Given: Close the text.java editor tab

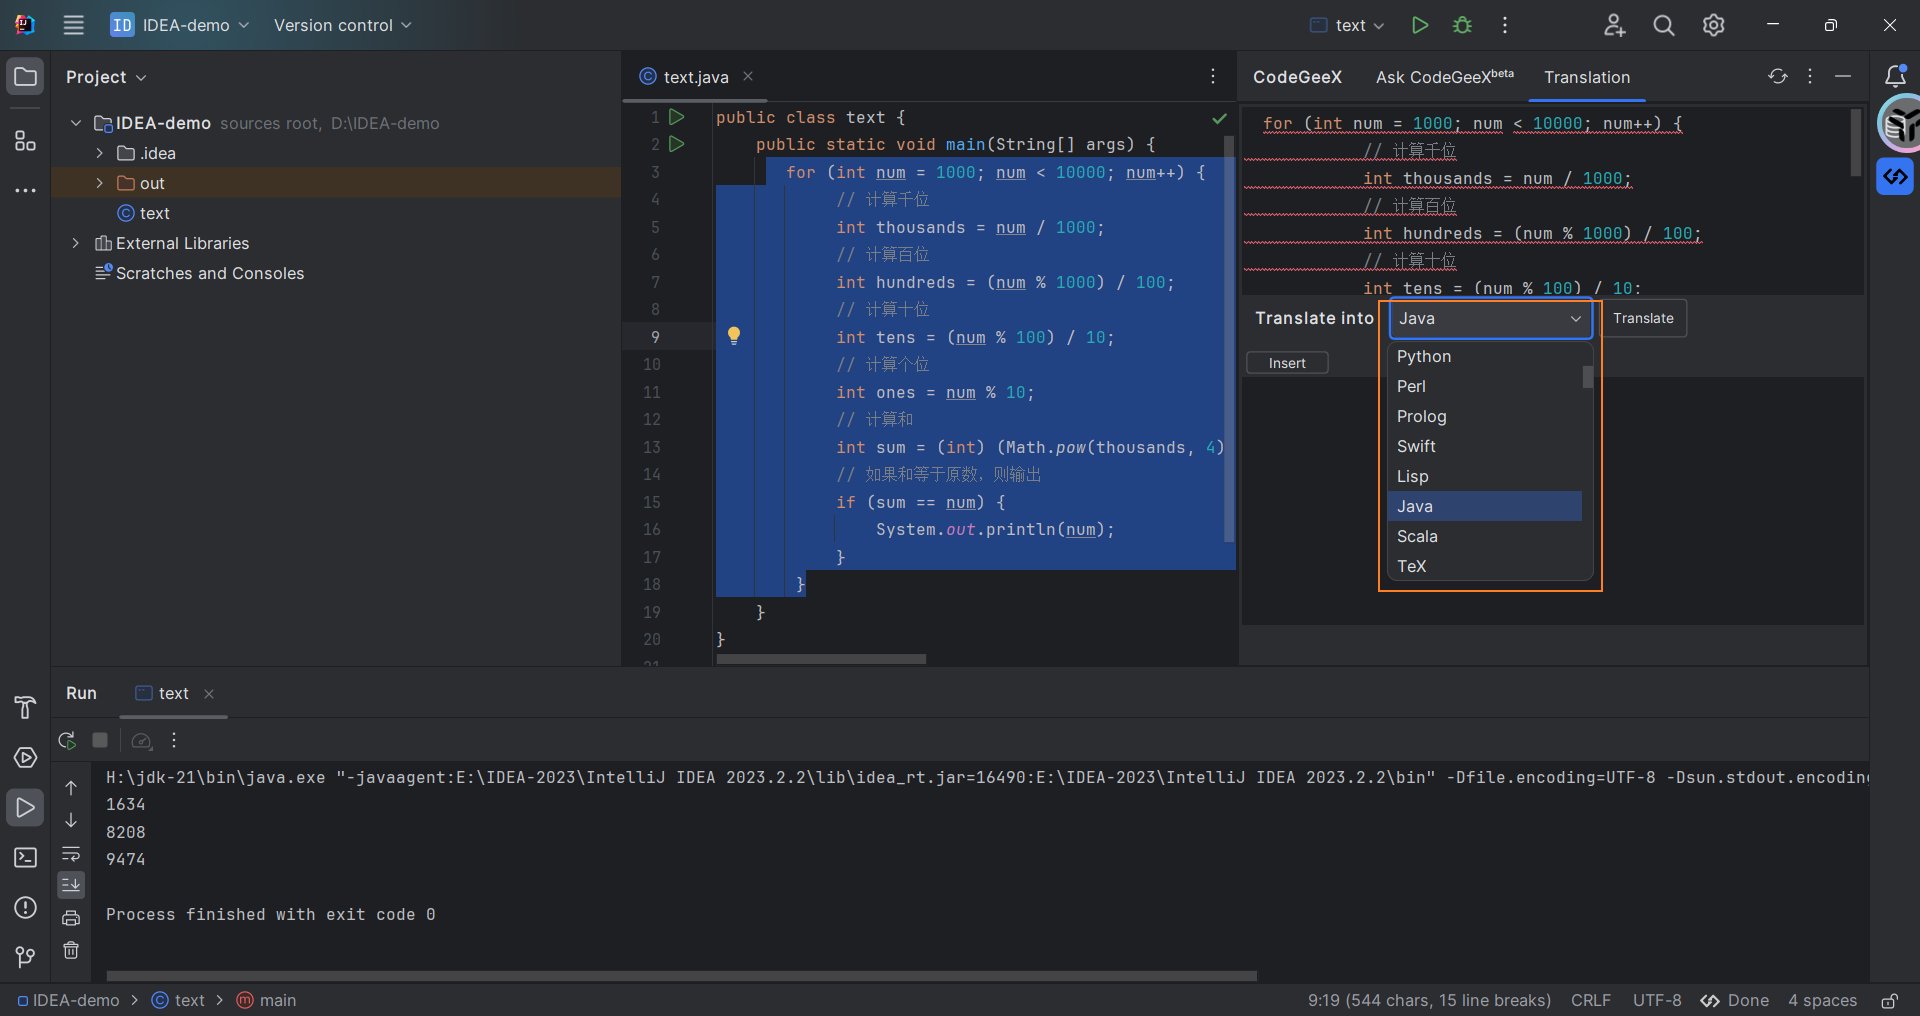Looking at the screenshot, I should pos(748,76).
